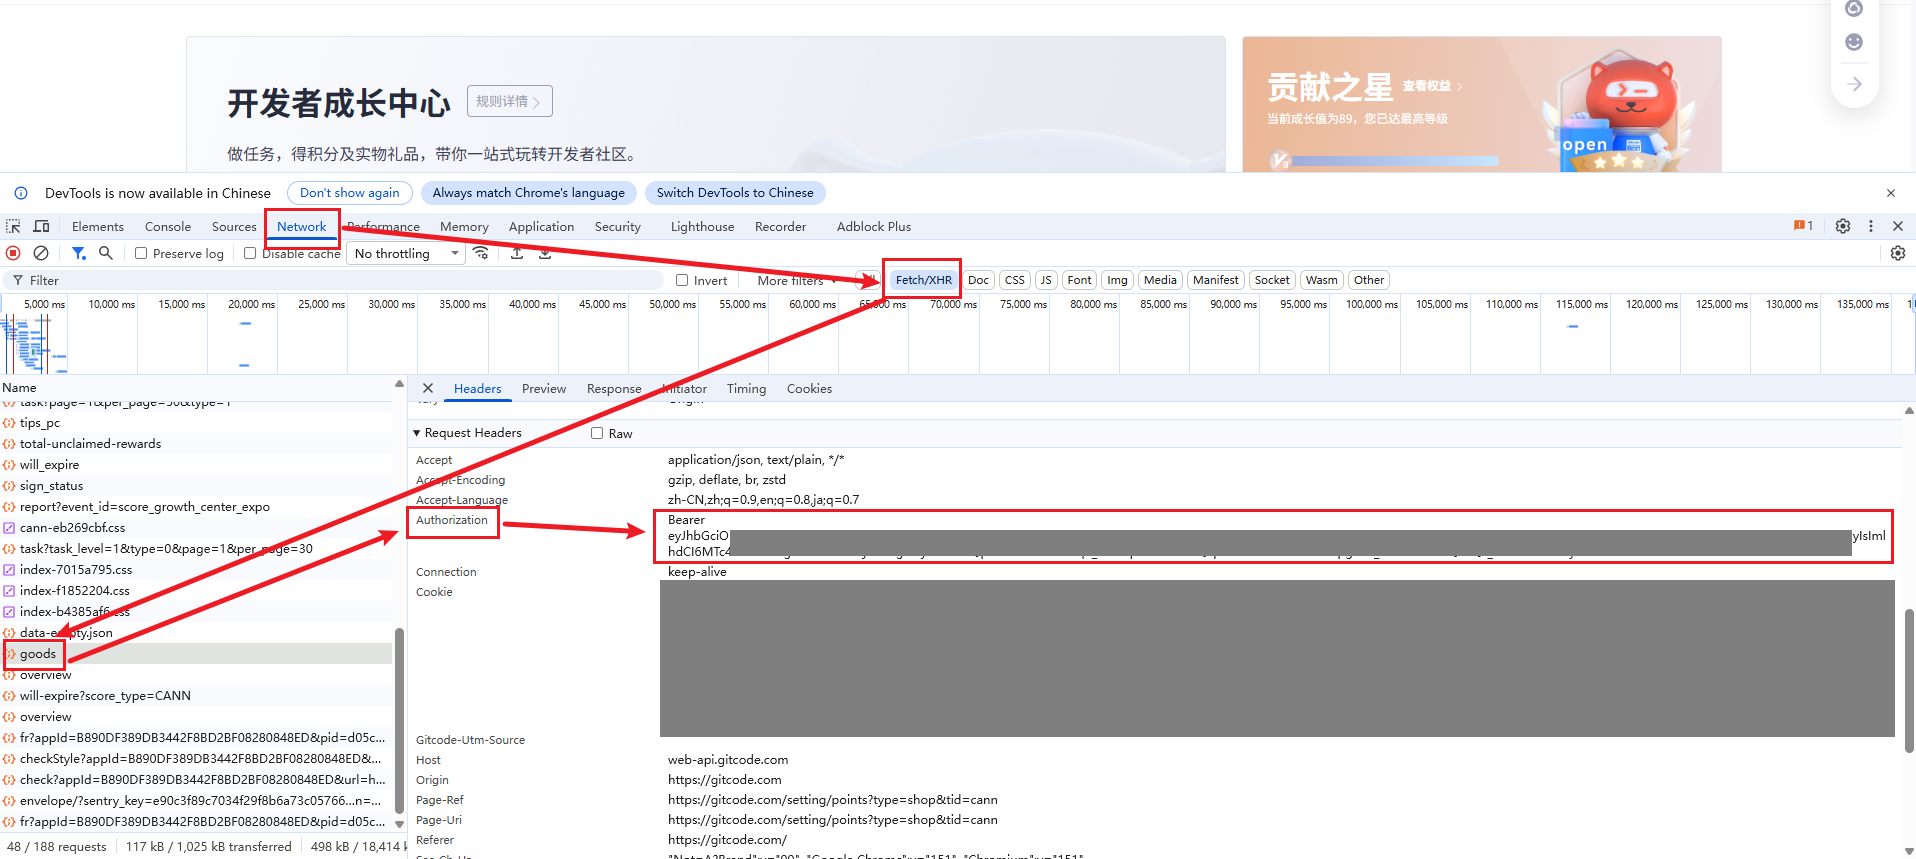This screenshot has height=859, width=1916.
Task: Clear the network log
Action: tap(41, 253)
